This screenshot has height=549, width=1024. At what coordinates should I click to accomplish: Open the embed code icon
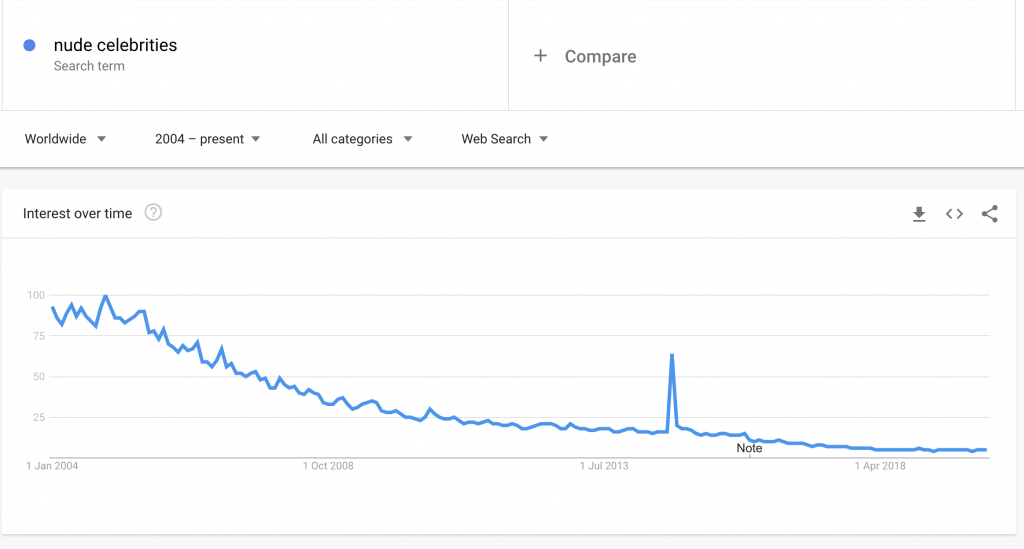(x=954, y=214)
